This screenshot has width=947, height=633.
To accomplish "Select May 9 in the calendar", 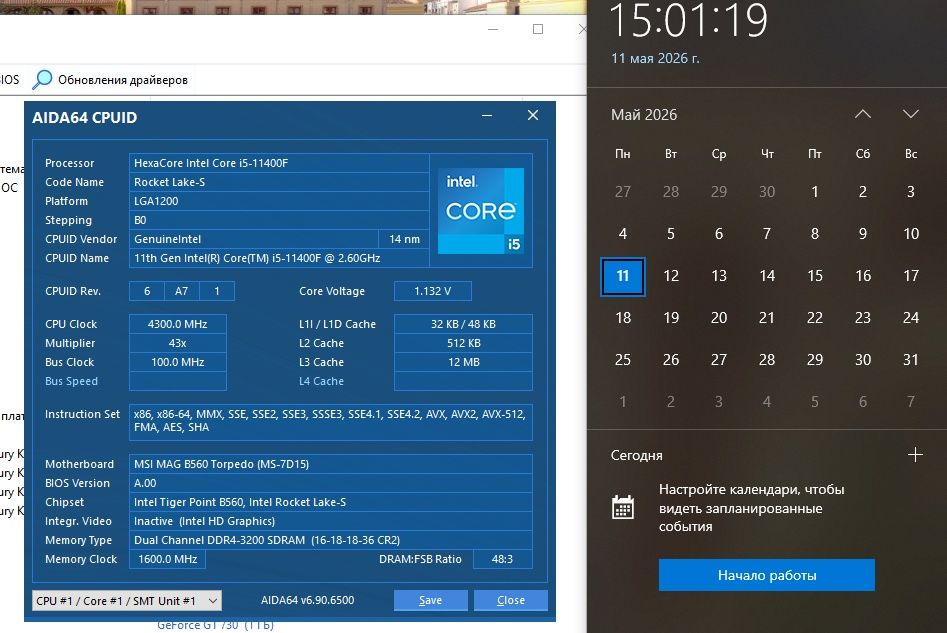I will coord(863,234).
